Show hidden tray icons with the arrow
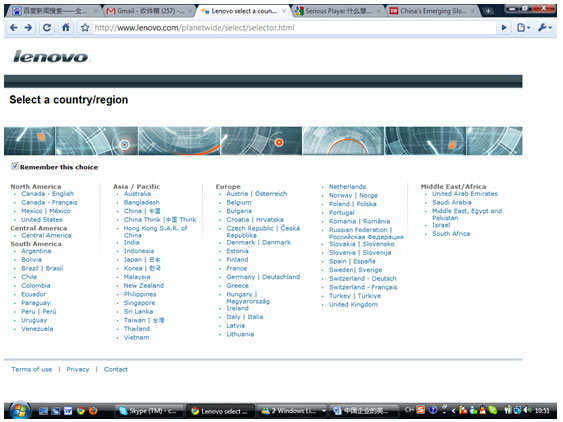The image size is (563, 422). [453, 410]
